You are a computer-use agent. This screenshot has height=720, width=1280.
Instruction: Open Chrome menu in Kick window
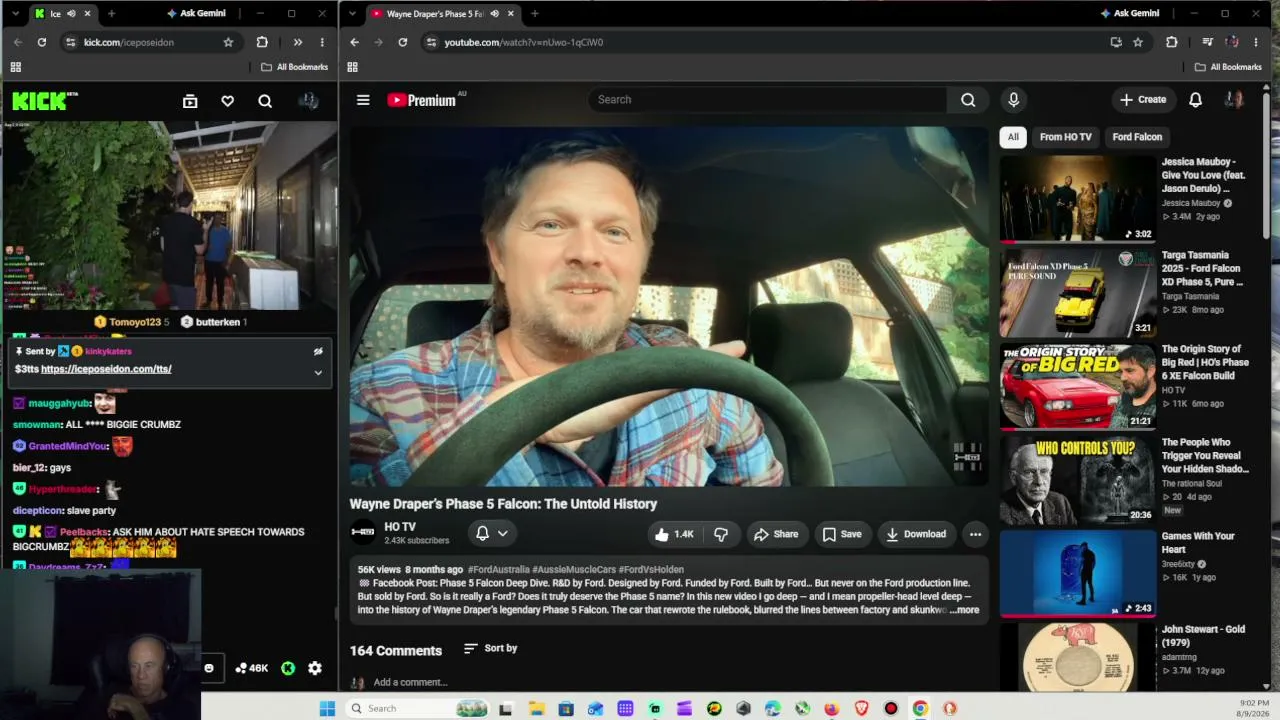click(322, 42)
